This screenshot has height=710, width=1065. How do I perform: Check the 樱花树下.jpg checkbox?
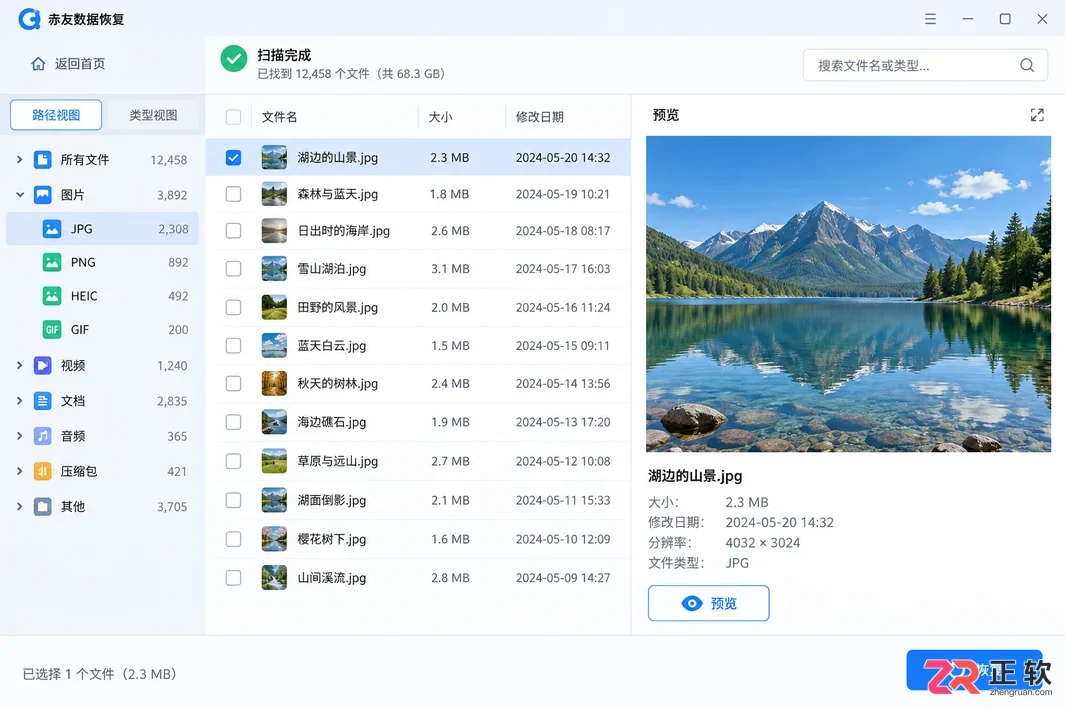pyautogui.click(x=233, y=539)
